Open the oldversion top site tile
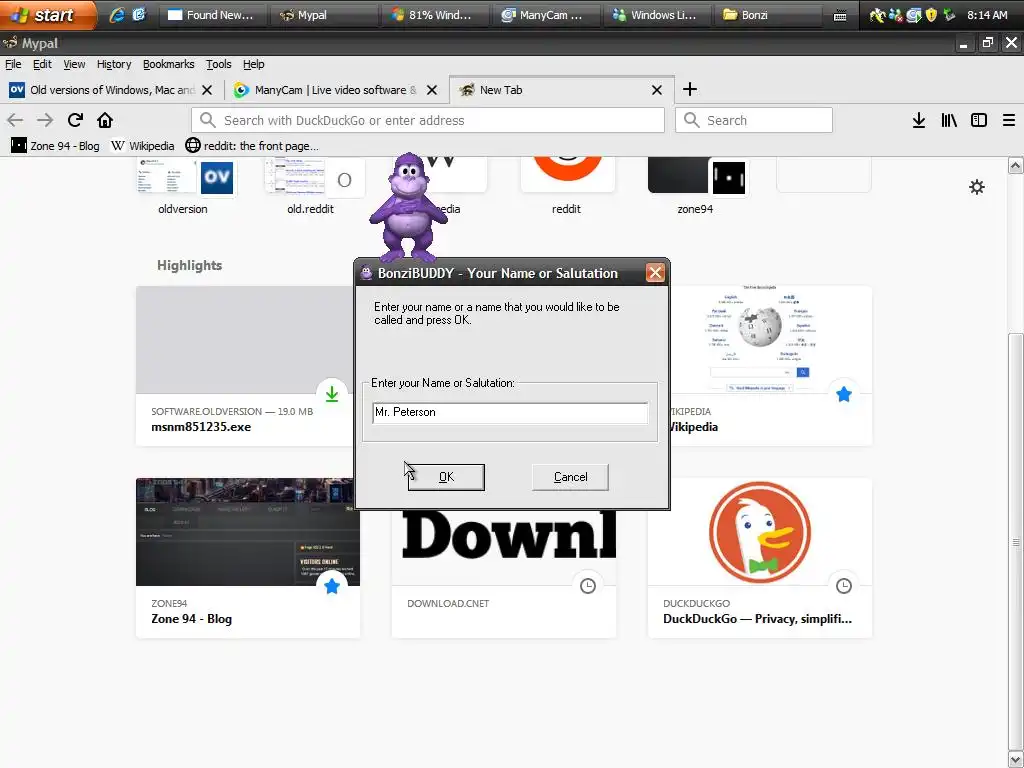 (185, 186)
